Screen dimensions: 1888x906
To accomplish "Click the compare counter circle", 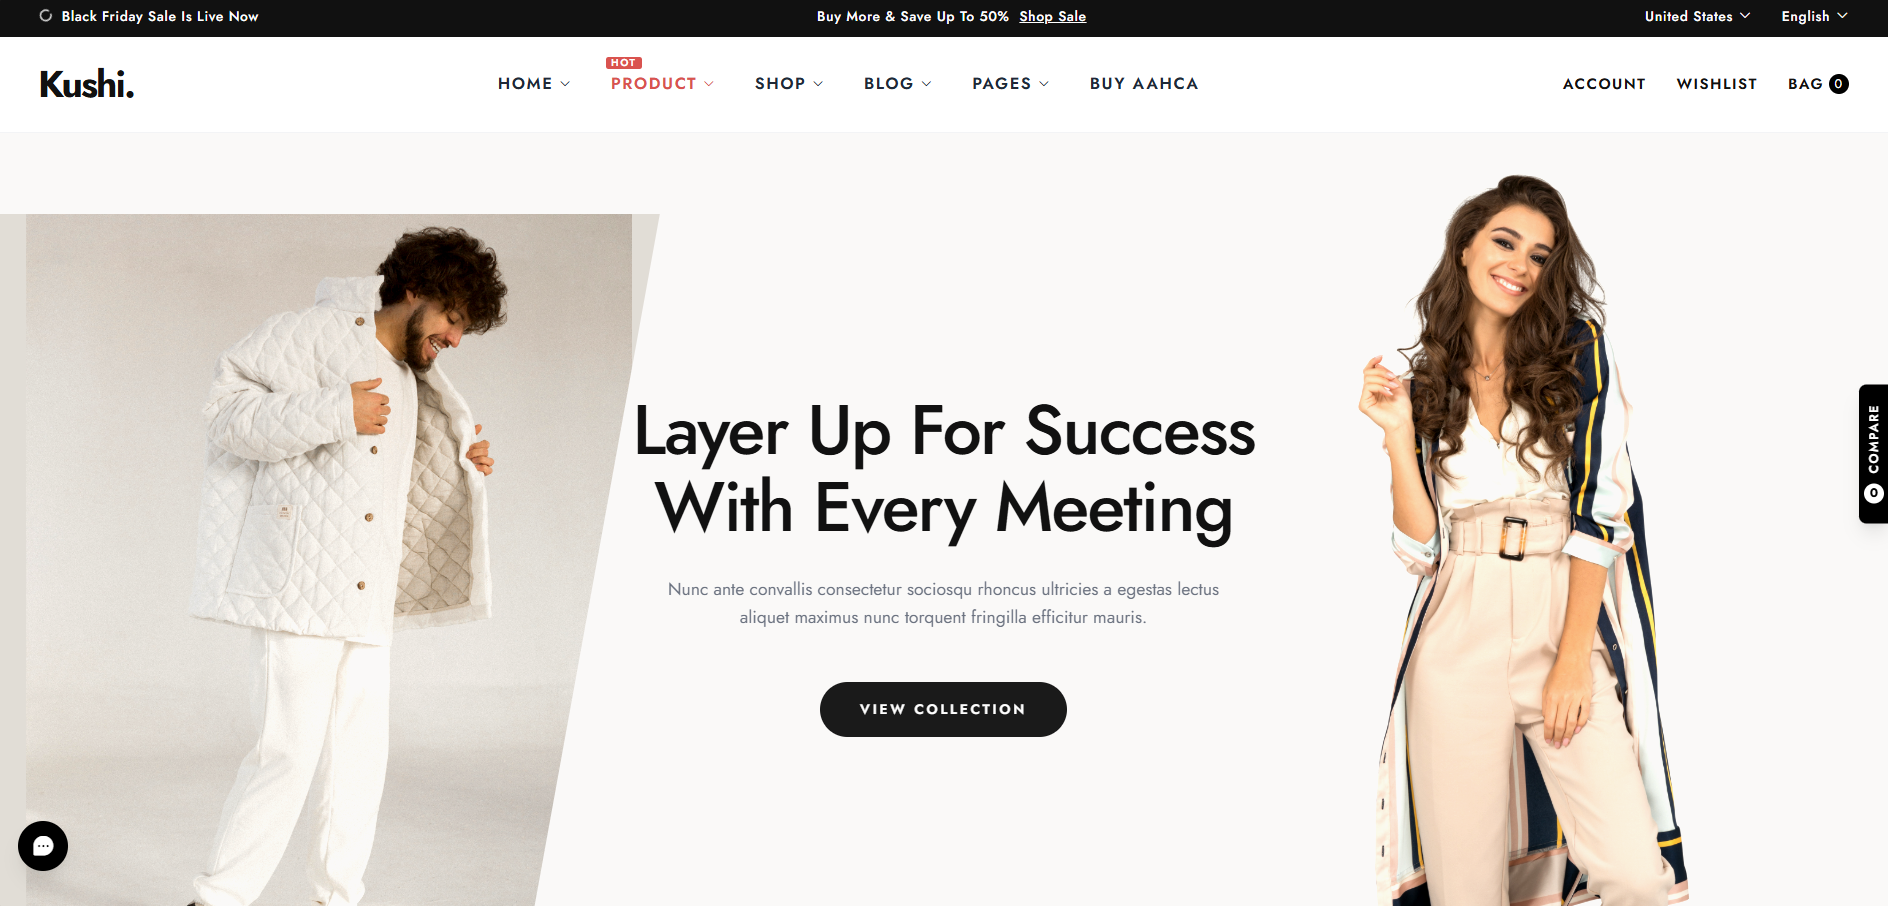I will [x=1874, y=493].
